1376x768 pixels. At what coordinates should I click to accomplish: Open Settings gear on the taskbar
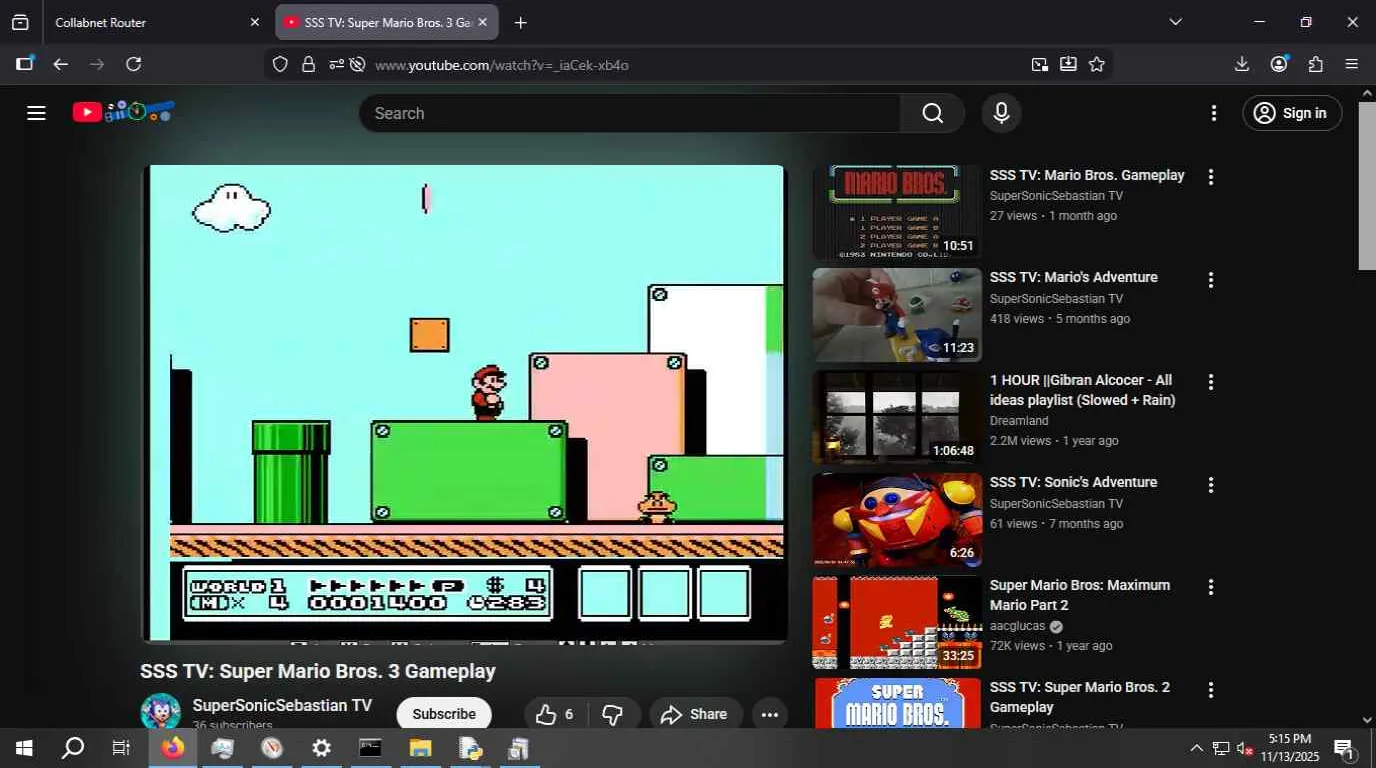[321, 748]
